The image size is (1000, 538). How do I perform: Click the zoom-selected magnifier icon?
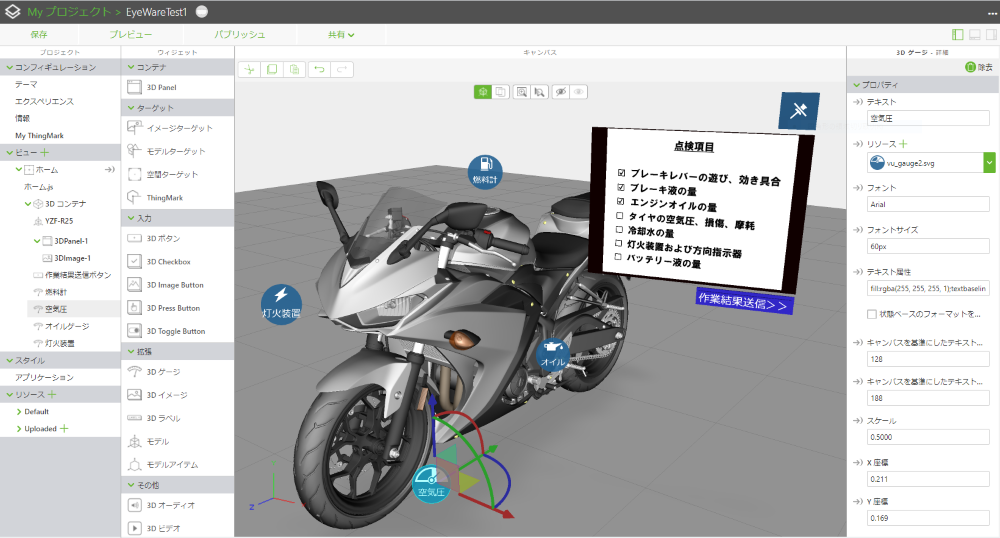click(x=540, y=92)
